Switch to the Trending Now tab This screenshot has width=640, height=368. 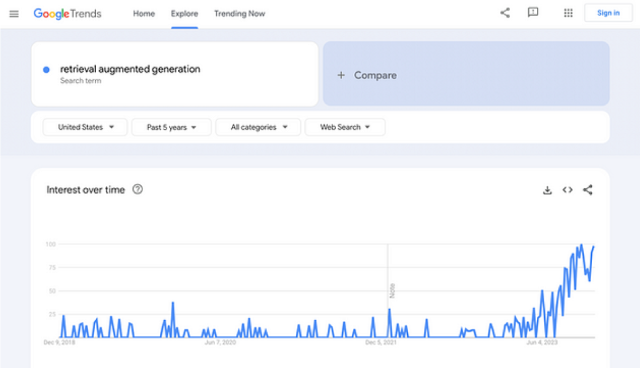point(240,13)
